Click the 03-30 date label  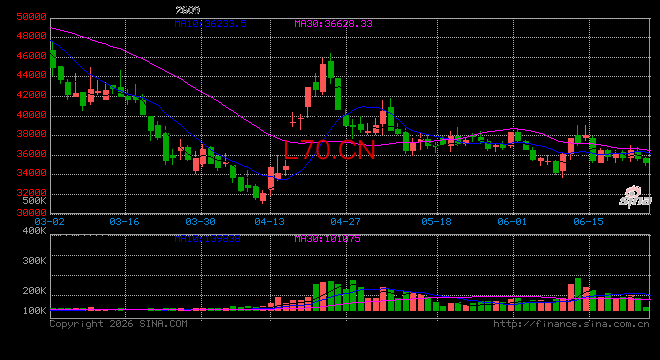pyautogui.click(x=200, y=221)
